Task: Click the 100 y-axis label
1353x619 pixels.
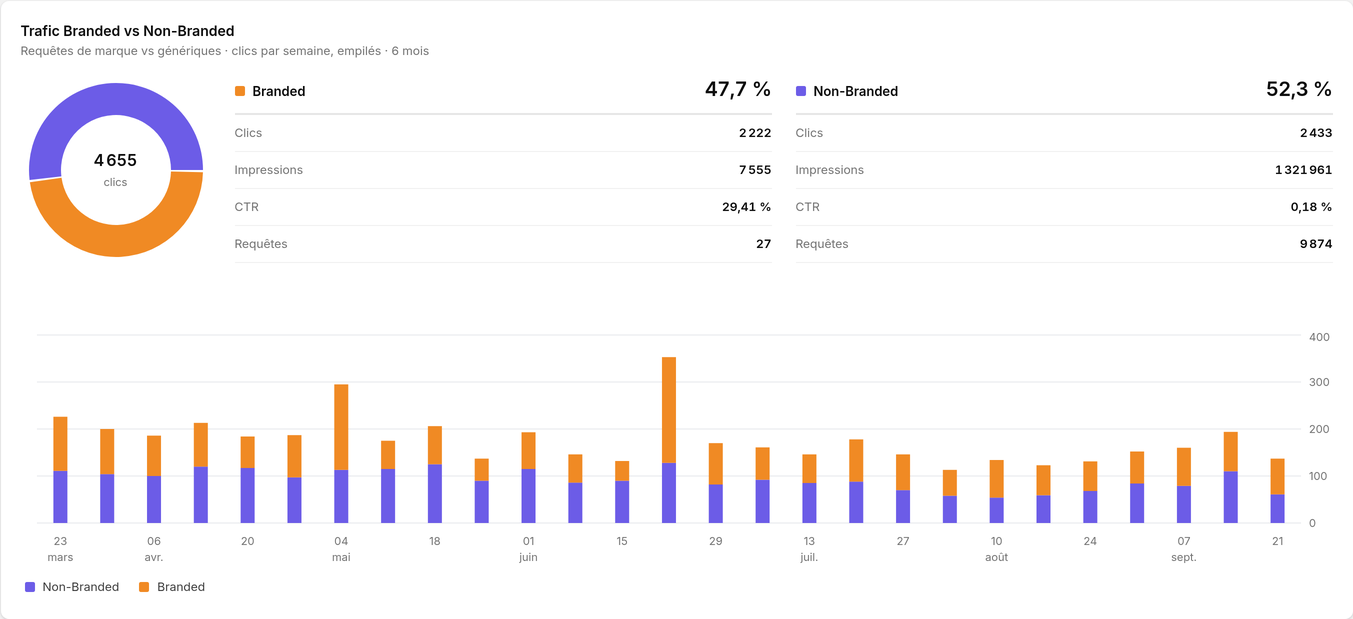Action: click(x=1319, y=477)
